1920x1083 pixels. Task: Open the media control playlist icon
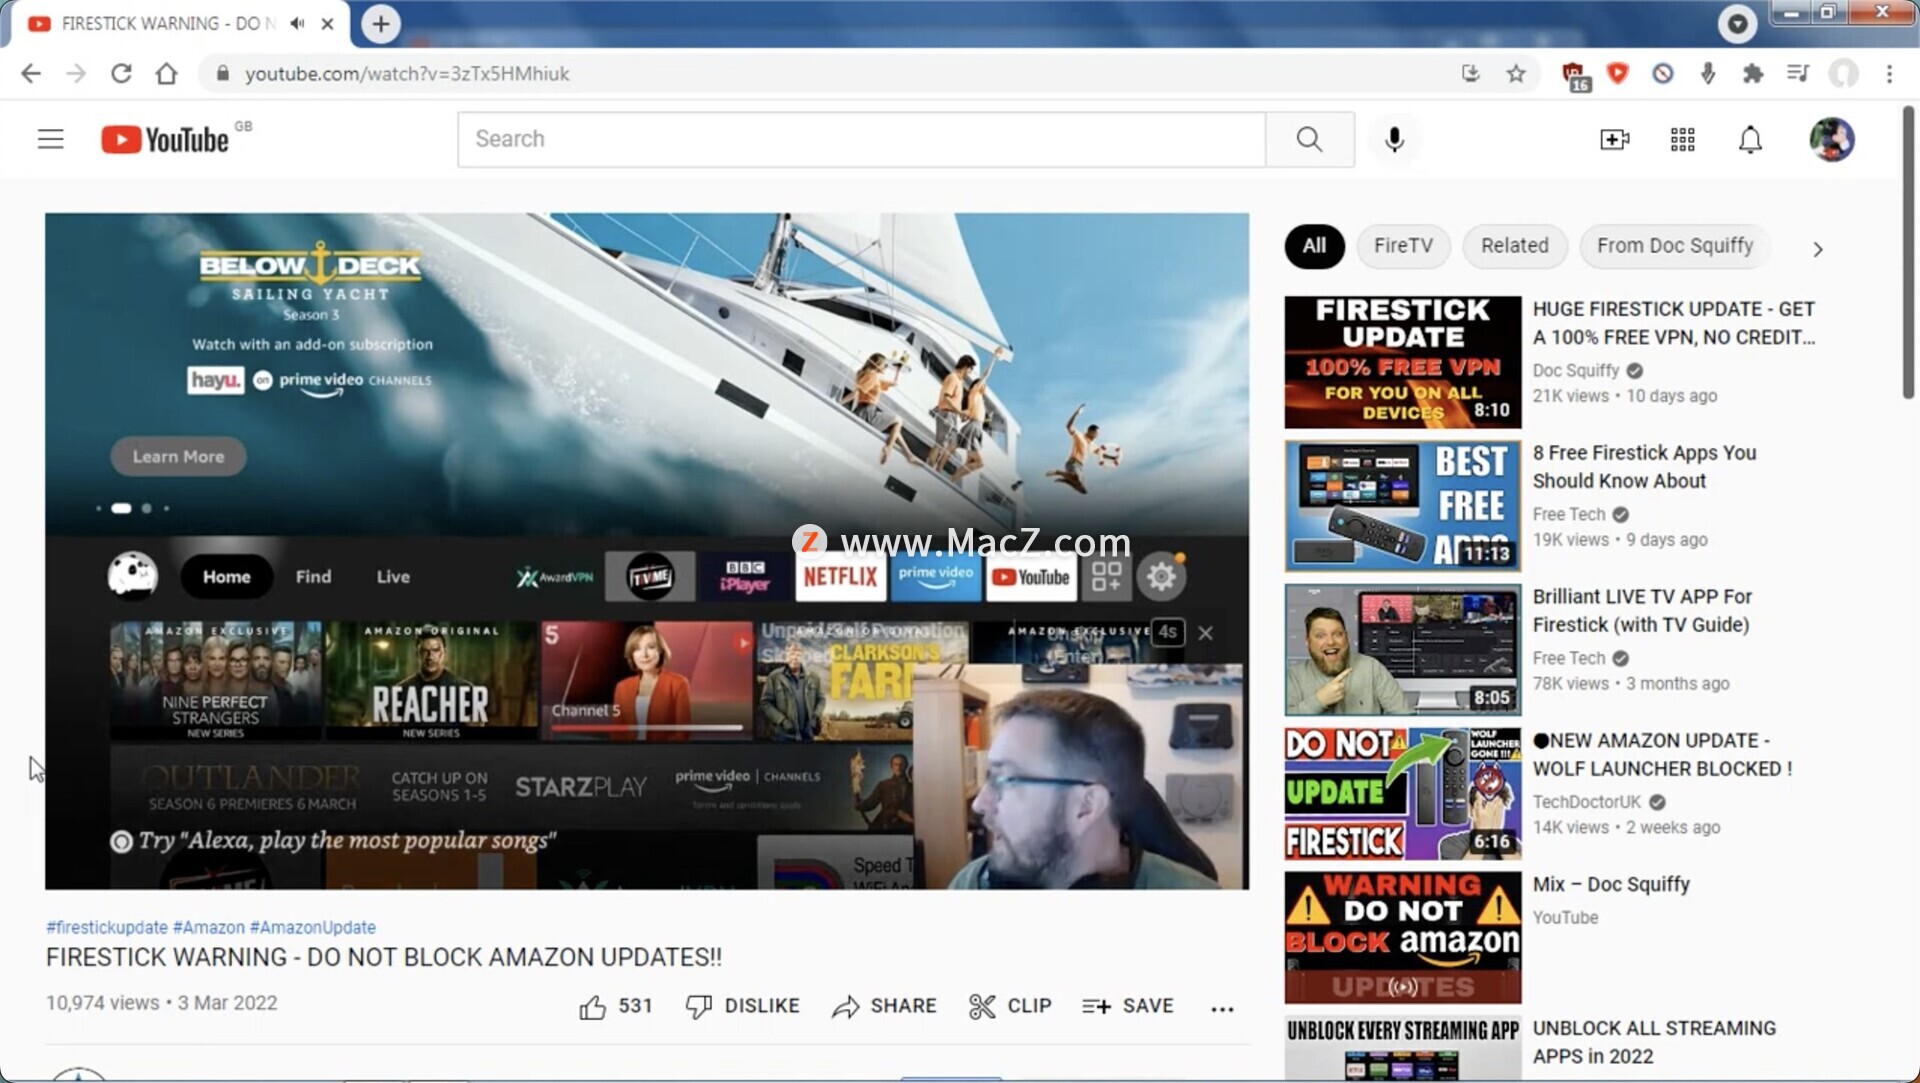(1797, 73)
